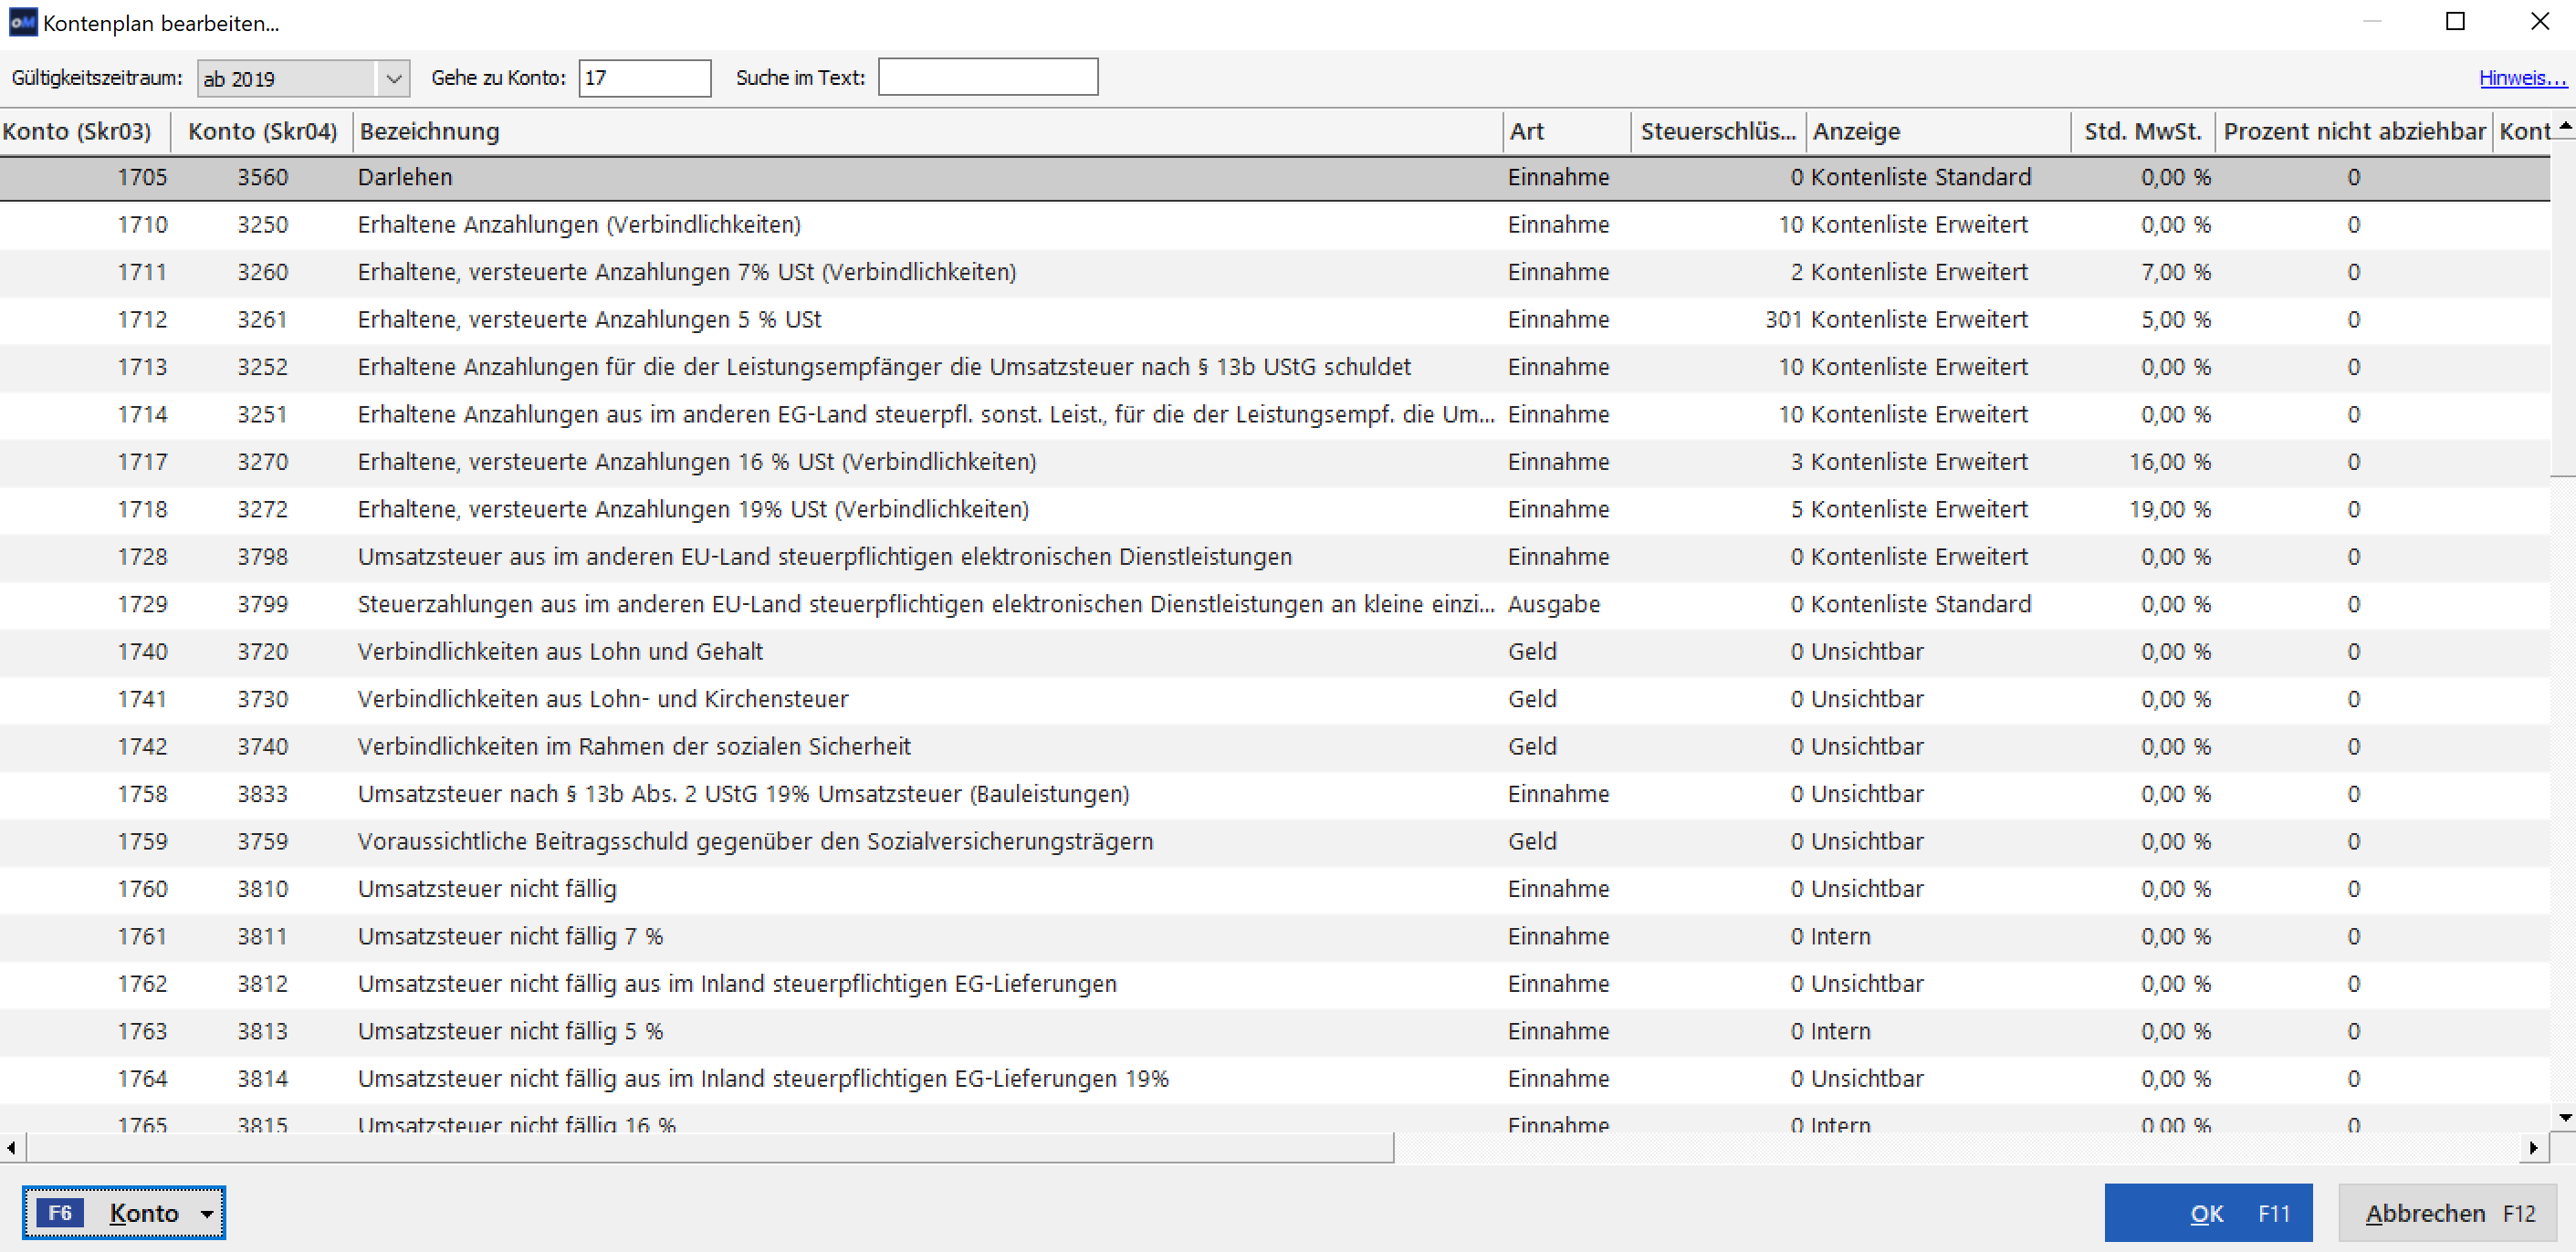Click the vertical scrollbar thumb

pyautogui.click(x=2563, y=308)
